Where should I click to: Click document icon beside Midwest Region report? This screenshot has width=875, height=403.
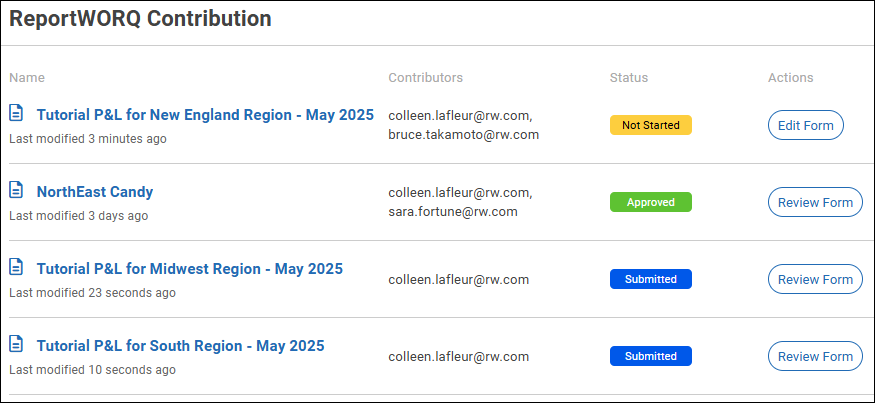click(x=16, y=267)
